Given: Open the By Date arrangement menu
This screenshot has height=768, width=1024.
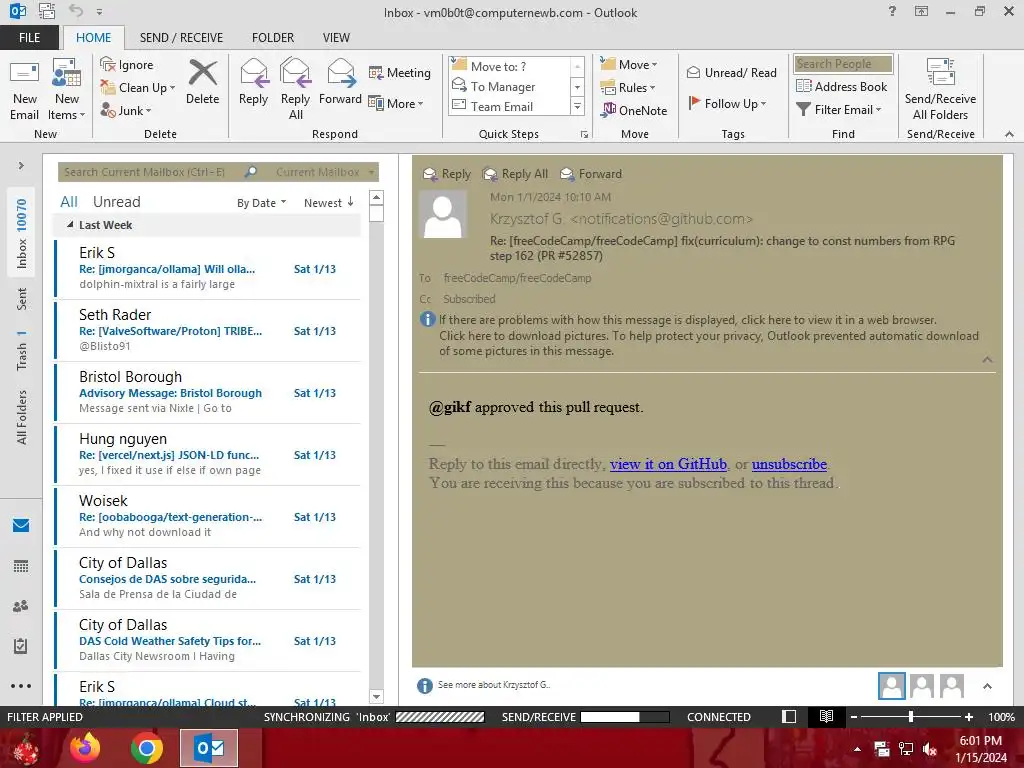Looking at the screenshot, I should [x=261, y=203].
